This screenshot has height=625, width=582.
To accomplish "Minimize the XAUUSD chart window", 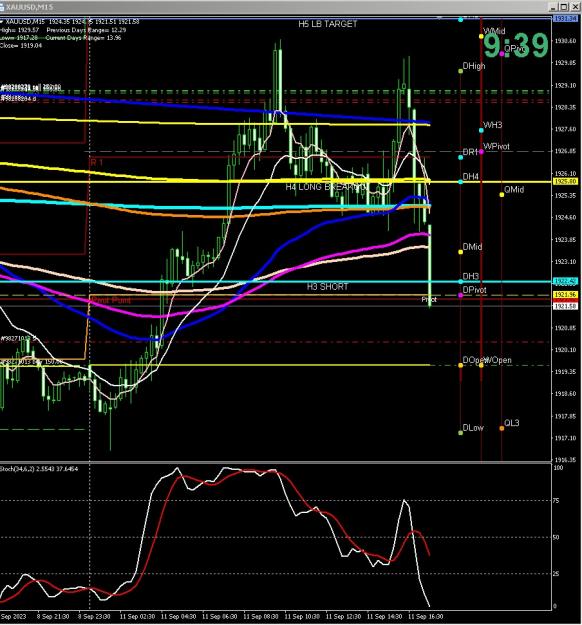I will coord(553,7).
